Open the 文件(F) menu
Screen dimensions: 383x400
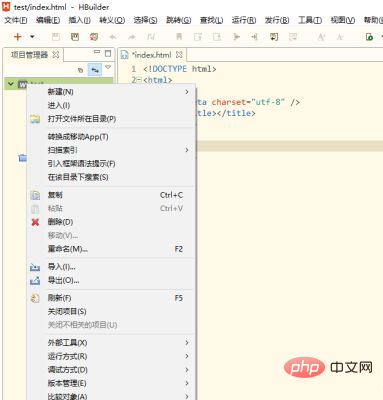(15, 20)
